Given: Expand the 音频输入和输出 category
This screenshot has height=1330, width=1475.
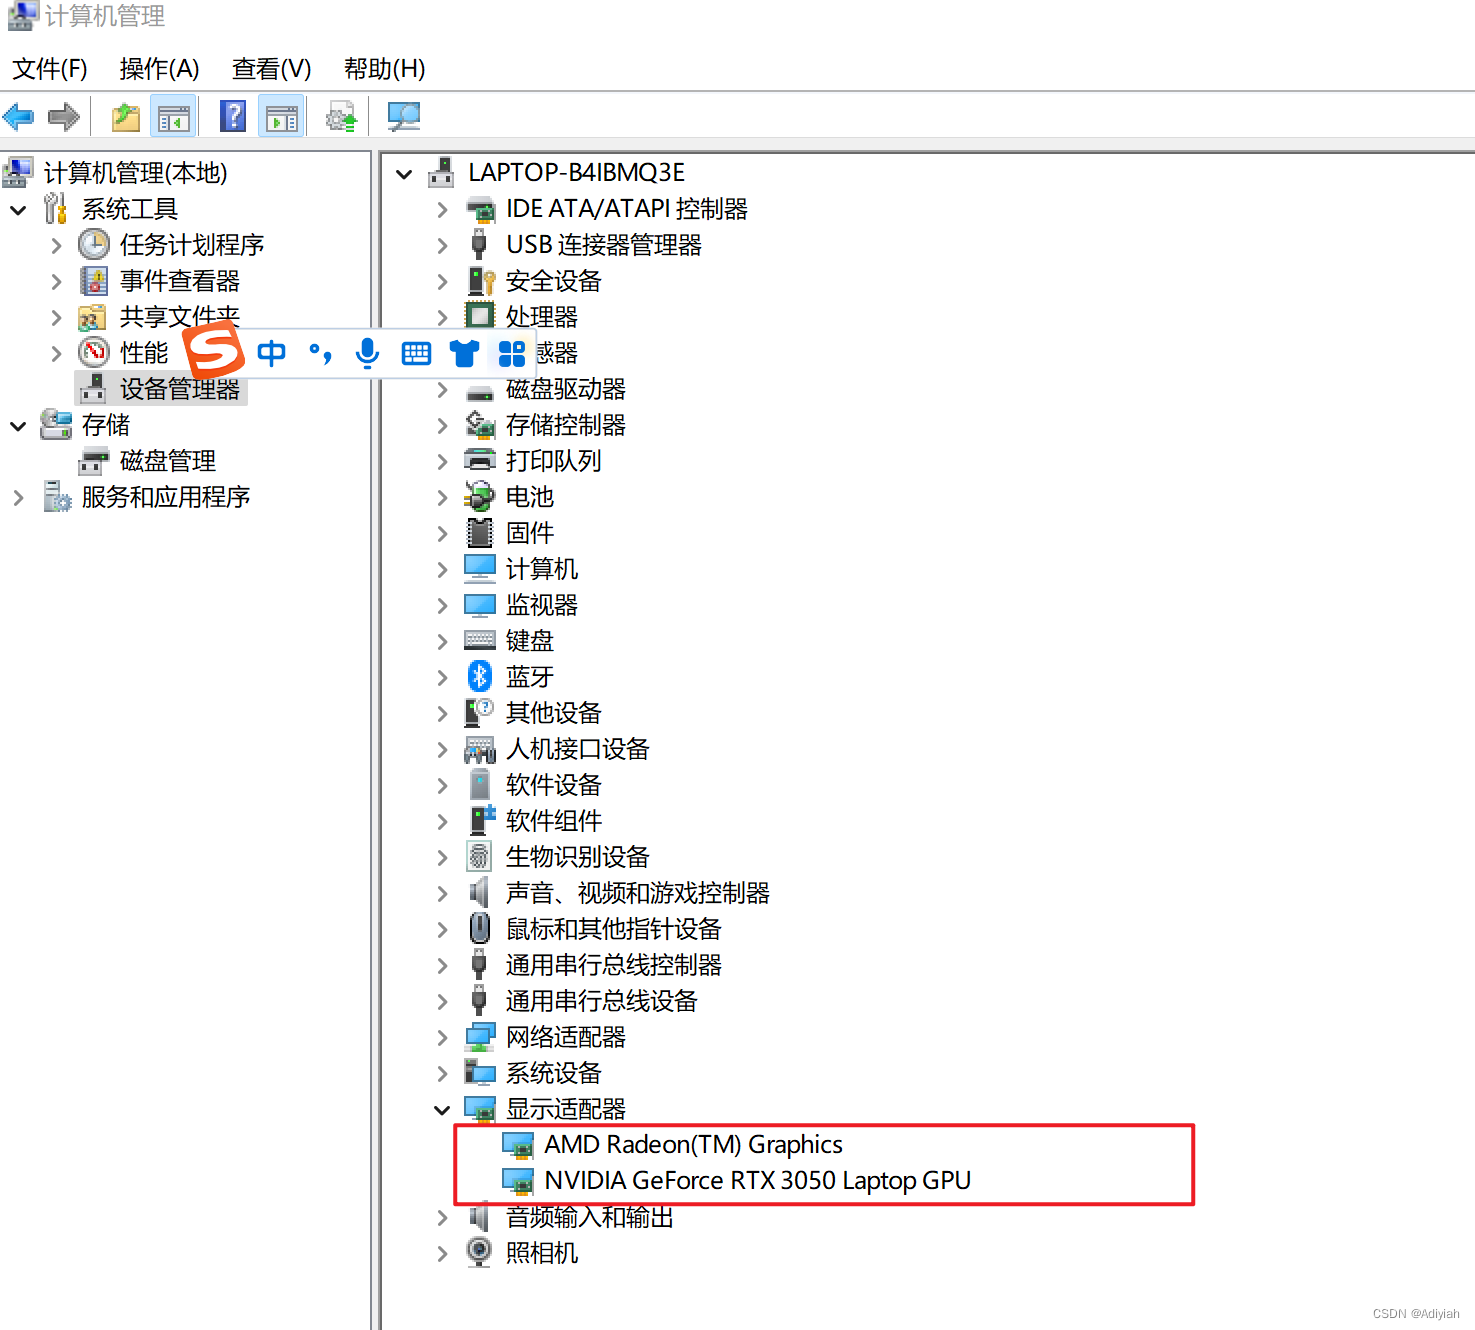Looking at the screenshot, I should coord(442,1218).
